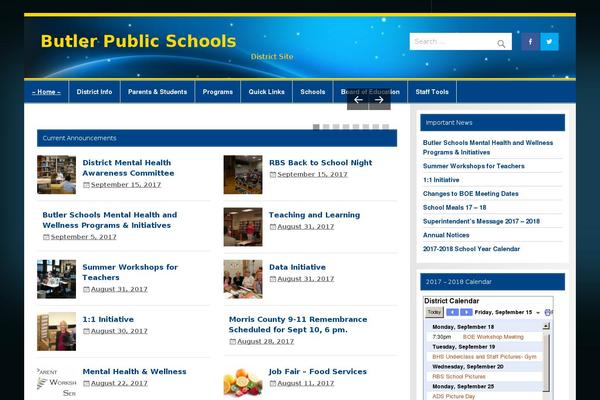Screen dimensions: 600x400
Task: Open Annual Notices link
Action: (x=446, y=235)
